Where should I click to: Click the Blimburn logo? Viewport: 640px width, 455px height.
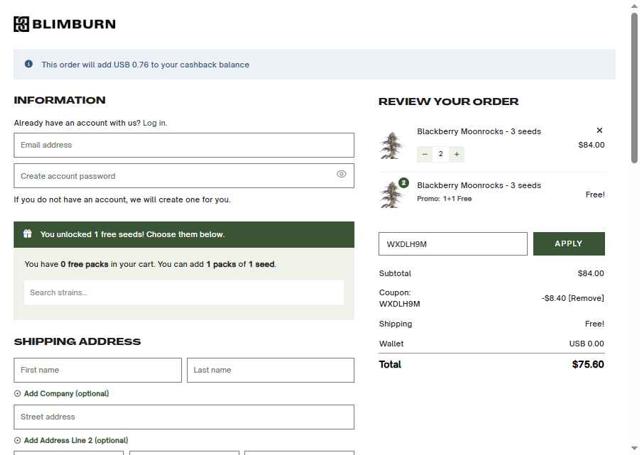coord(64,24)
